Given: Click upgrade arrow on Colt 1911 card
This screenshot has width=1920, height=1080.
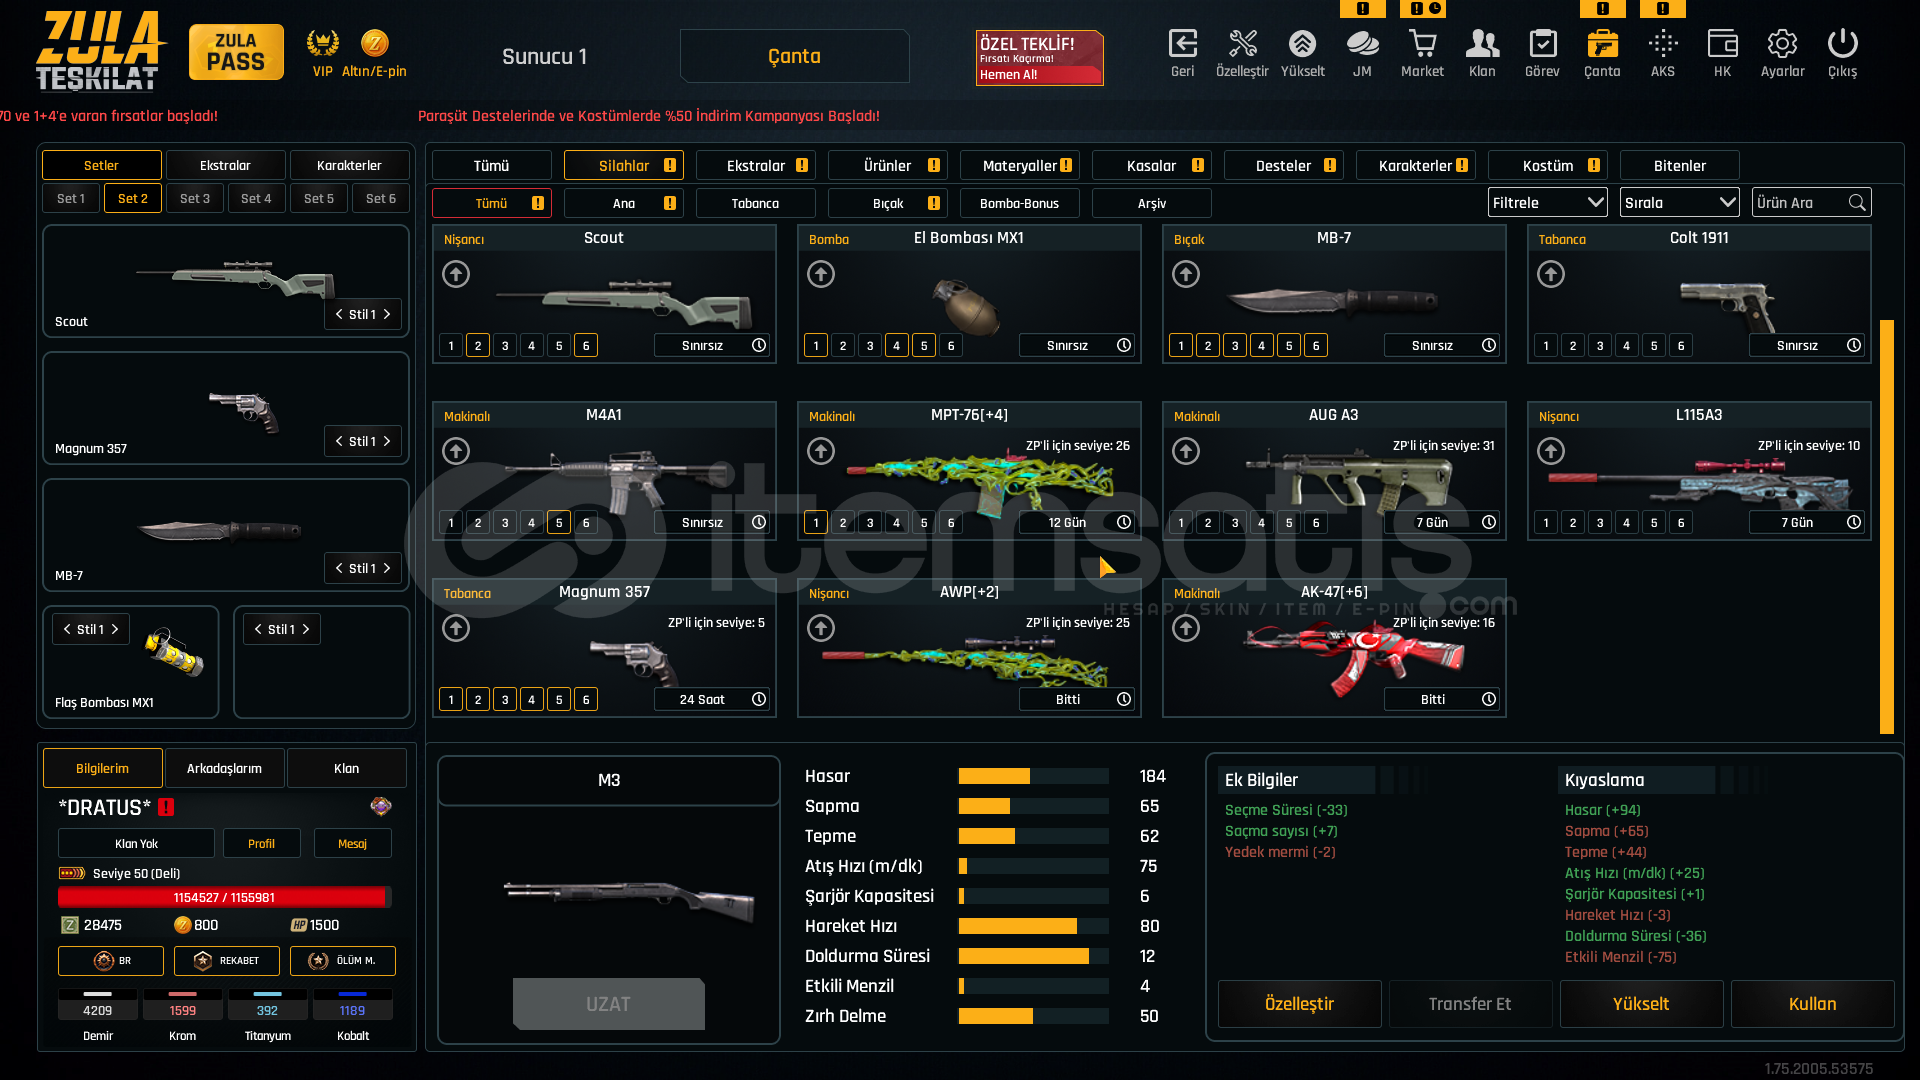Looking at the screenshot, I should 1551,274.
